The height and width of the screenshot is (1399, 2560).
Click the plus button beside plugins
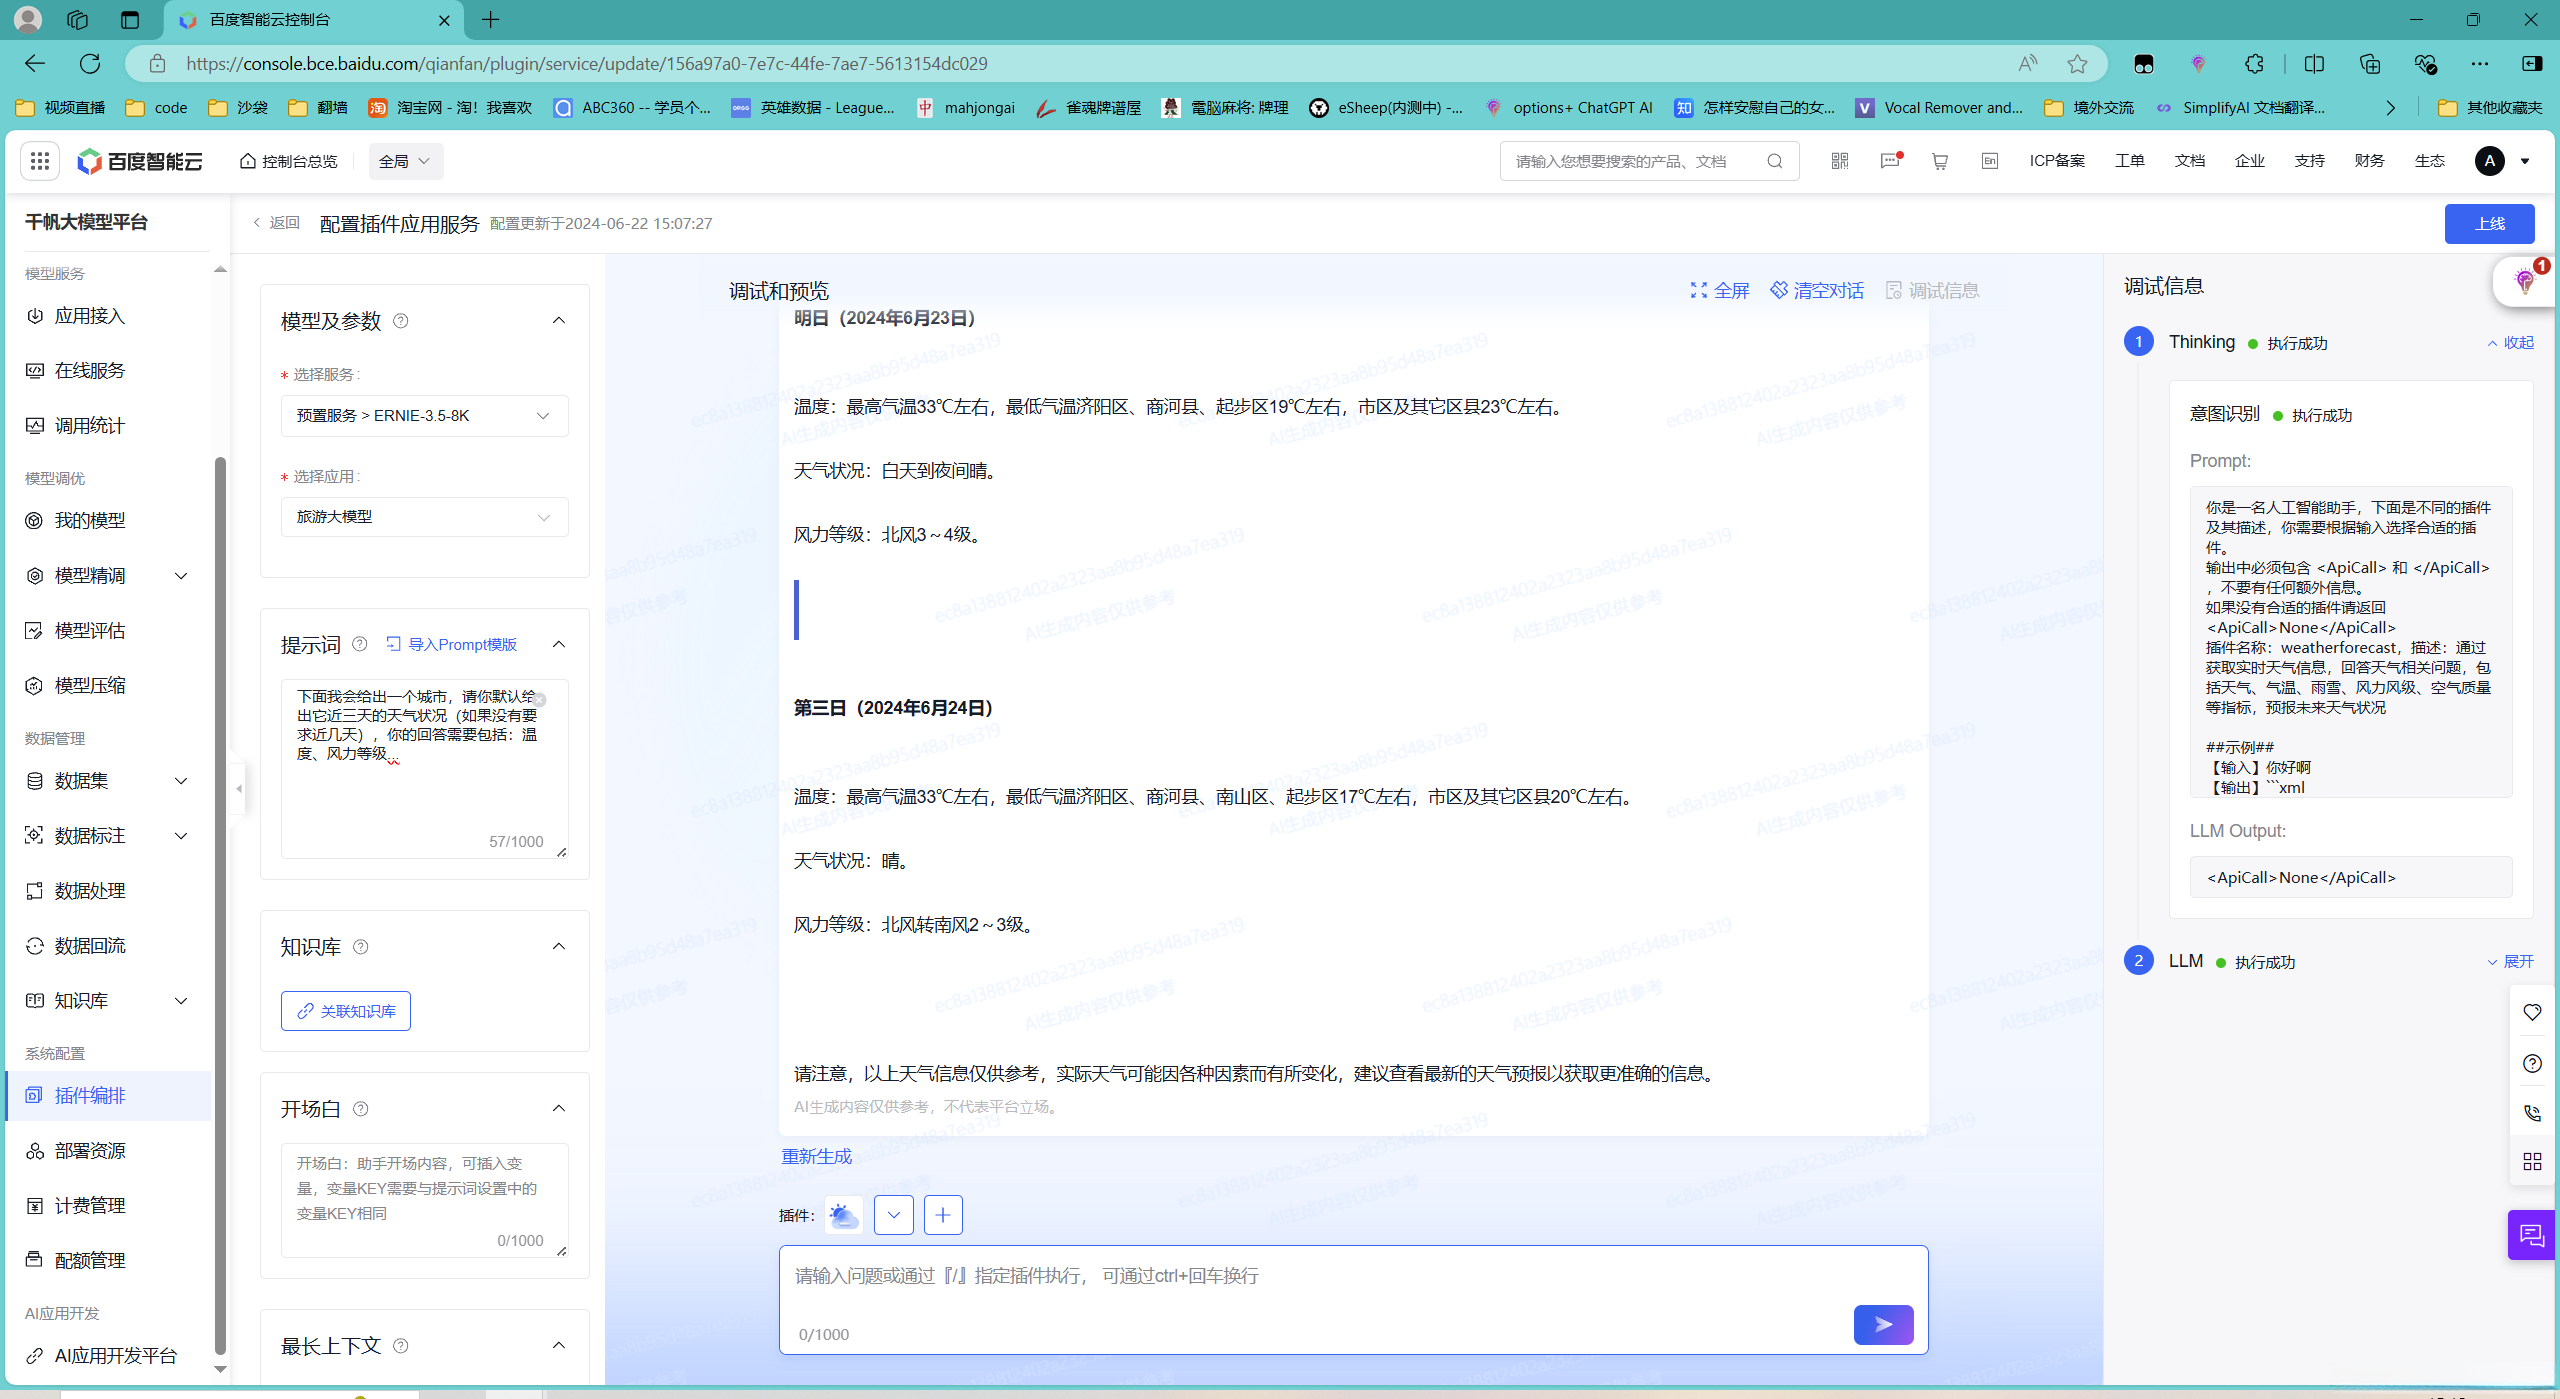tap(942, 1215)
